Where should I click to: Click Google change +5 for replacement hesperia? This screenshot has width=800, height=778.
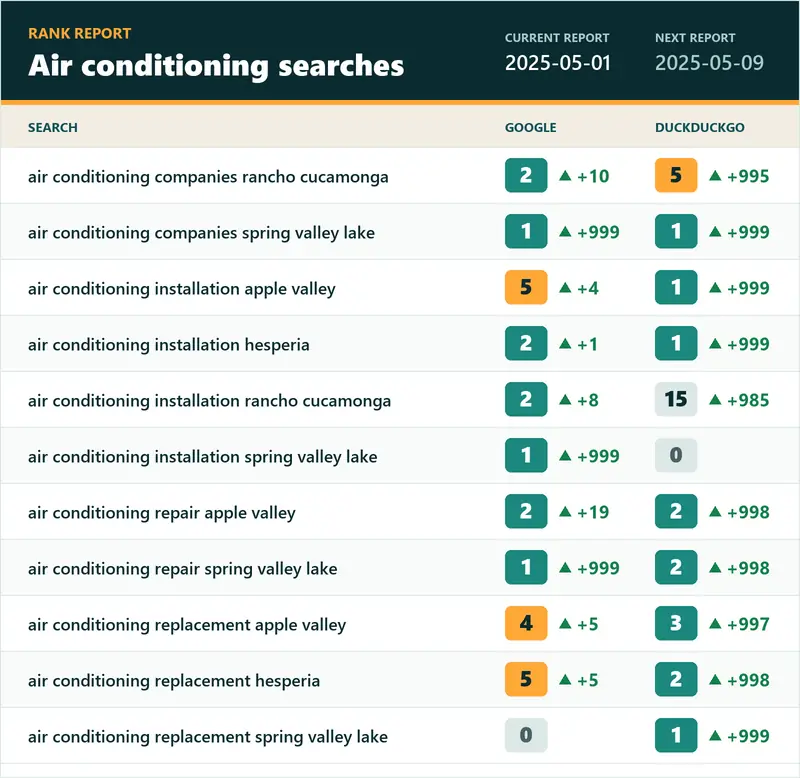point(579,681)
